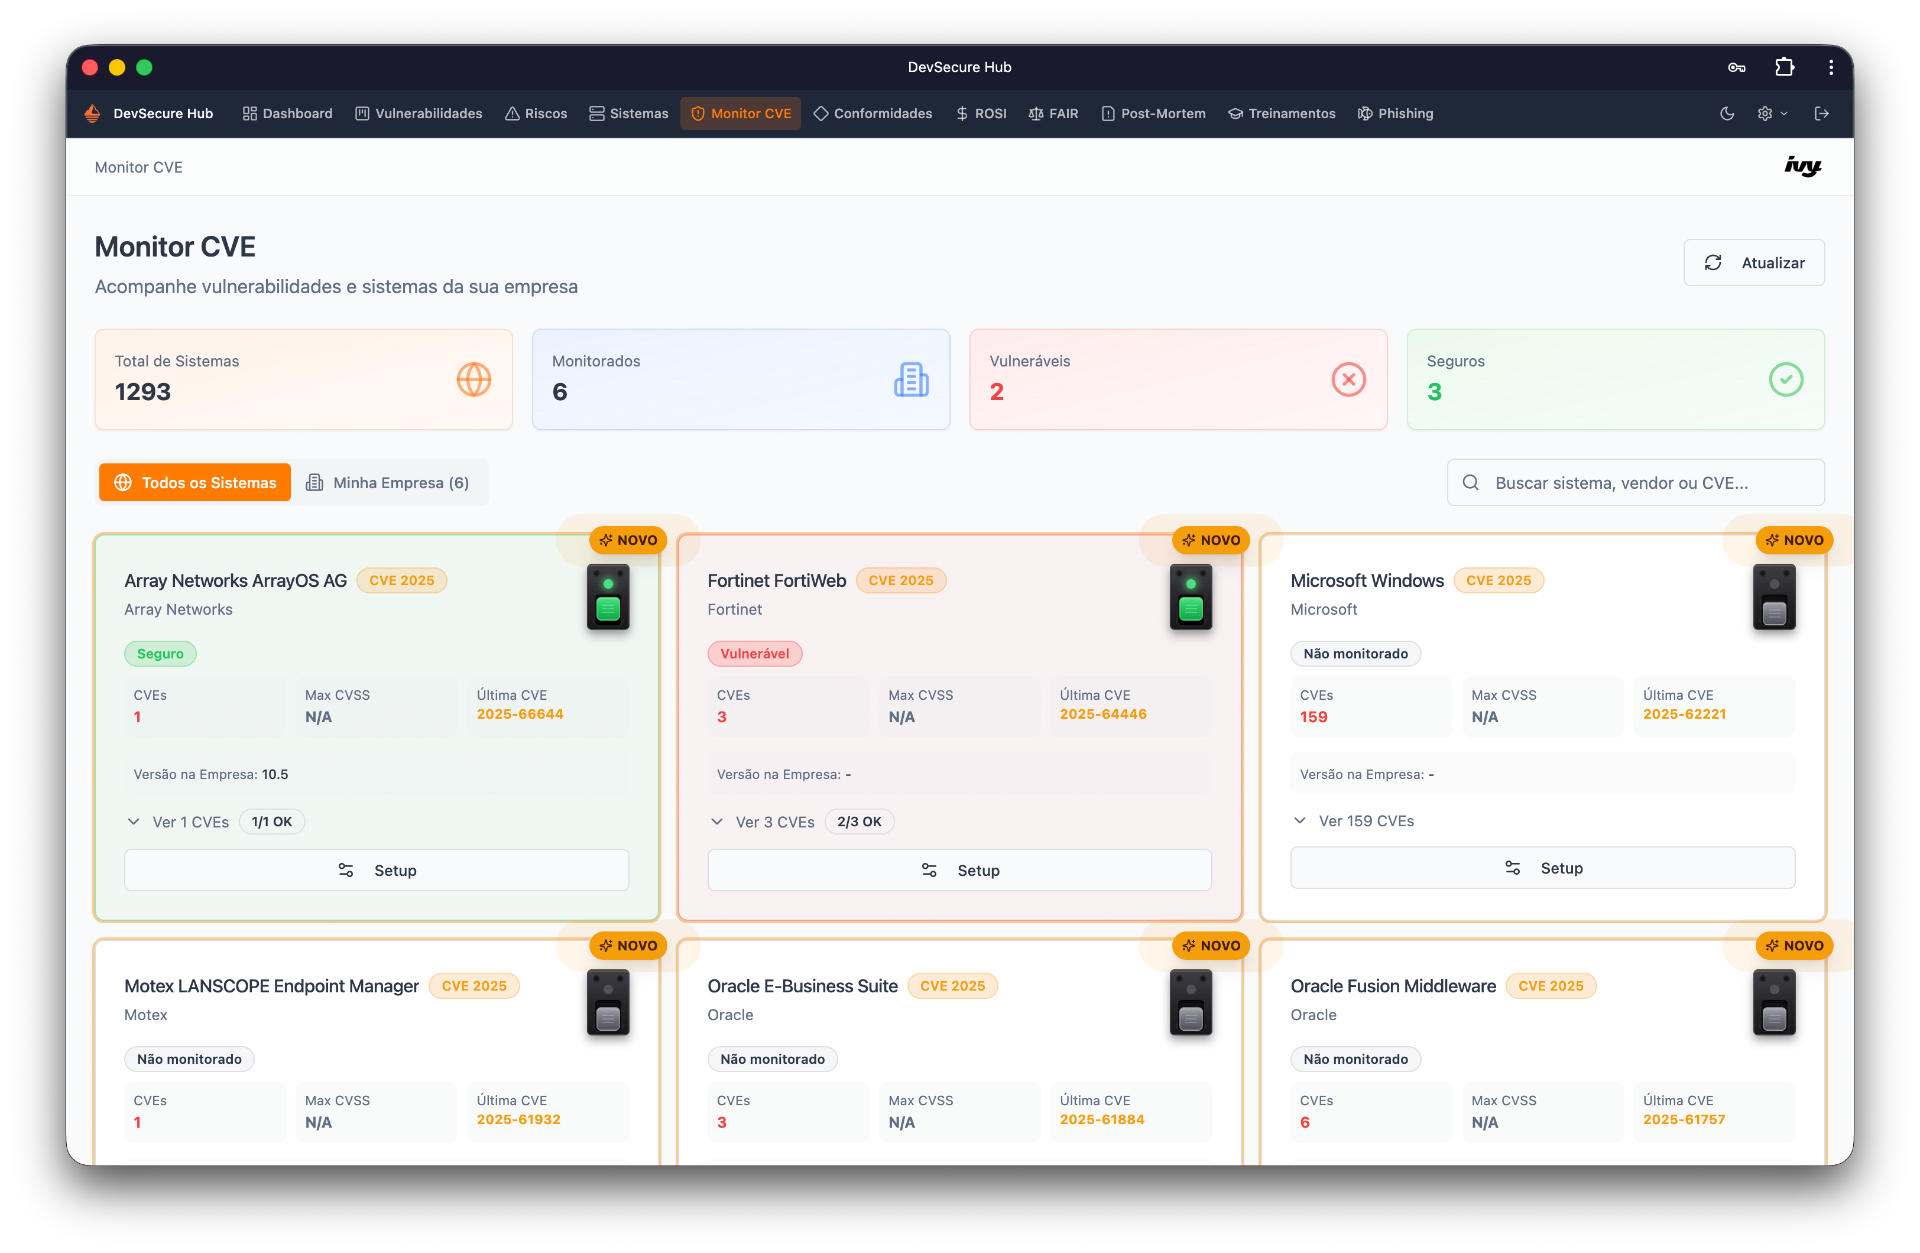
Task: Click NOVO badge on Array Networks card
Action: pos(628,540)
